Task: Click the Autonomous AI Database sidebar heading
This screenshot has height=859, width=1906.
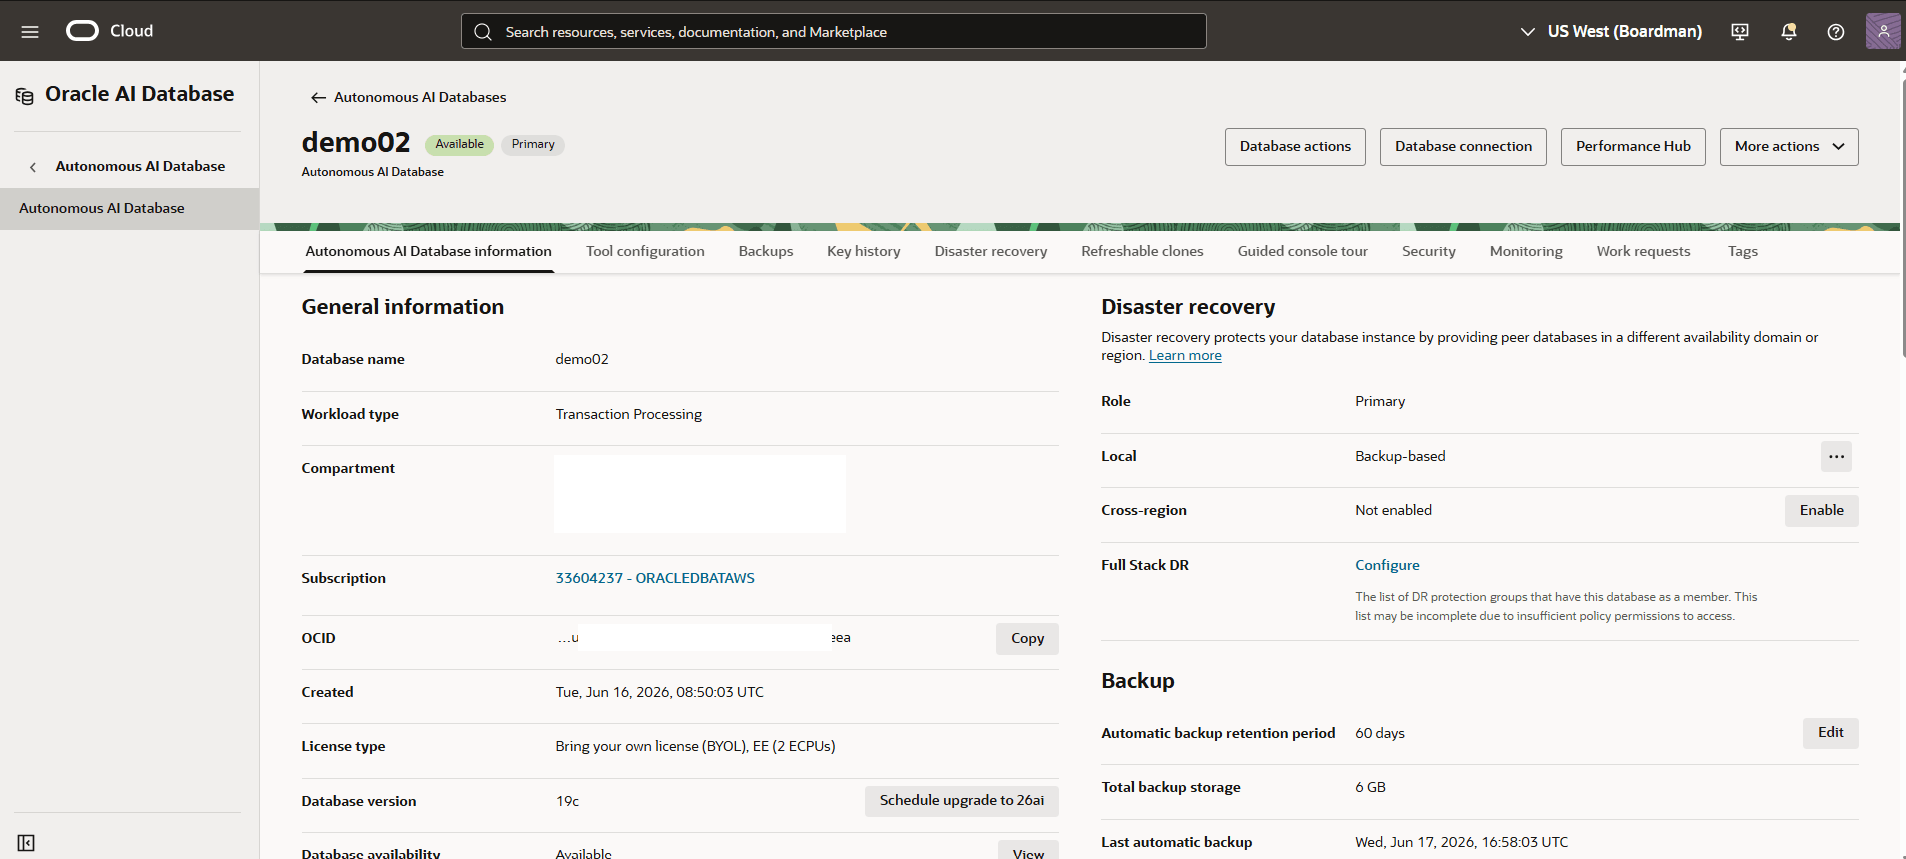Action: click(x=140, y=167)
